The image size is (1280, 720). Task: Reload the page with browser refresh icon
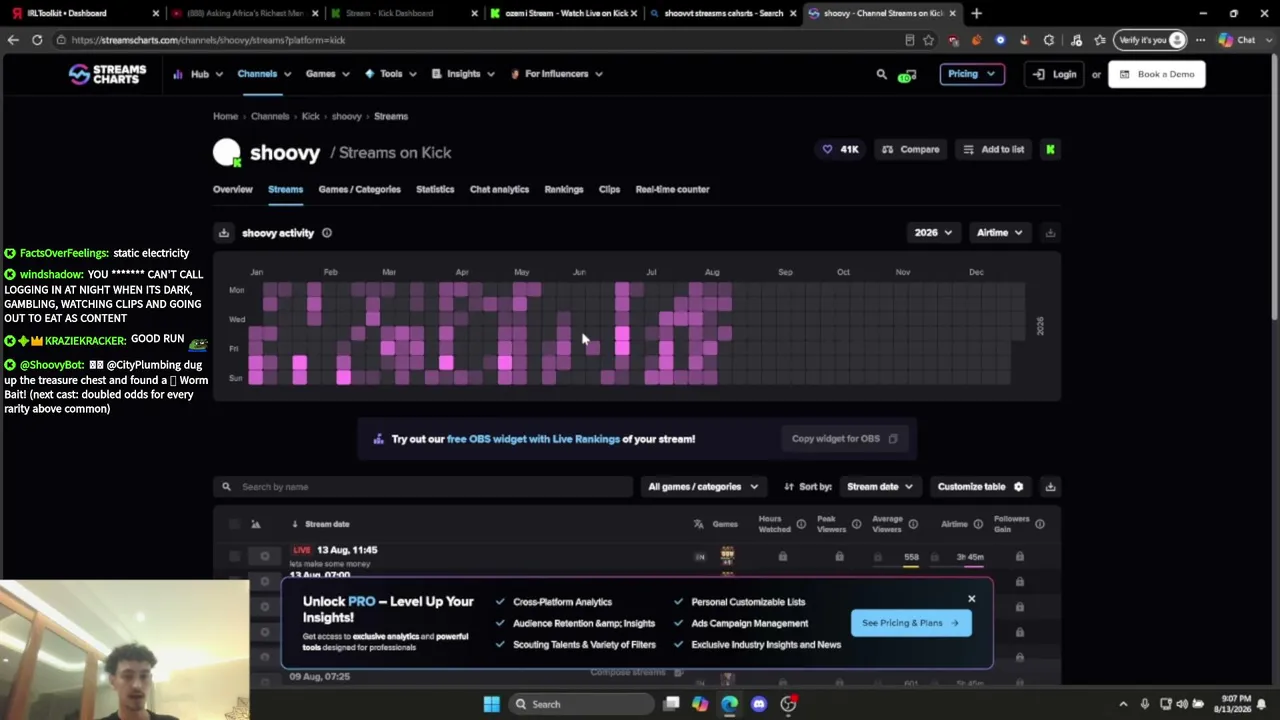tap(37, 40)
